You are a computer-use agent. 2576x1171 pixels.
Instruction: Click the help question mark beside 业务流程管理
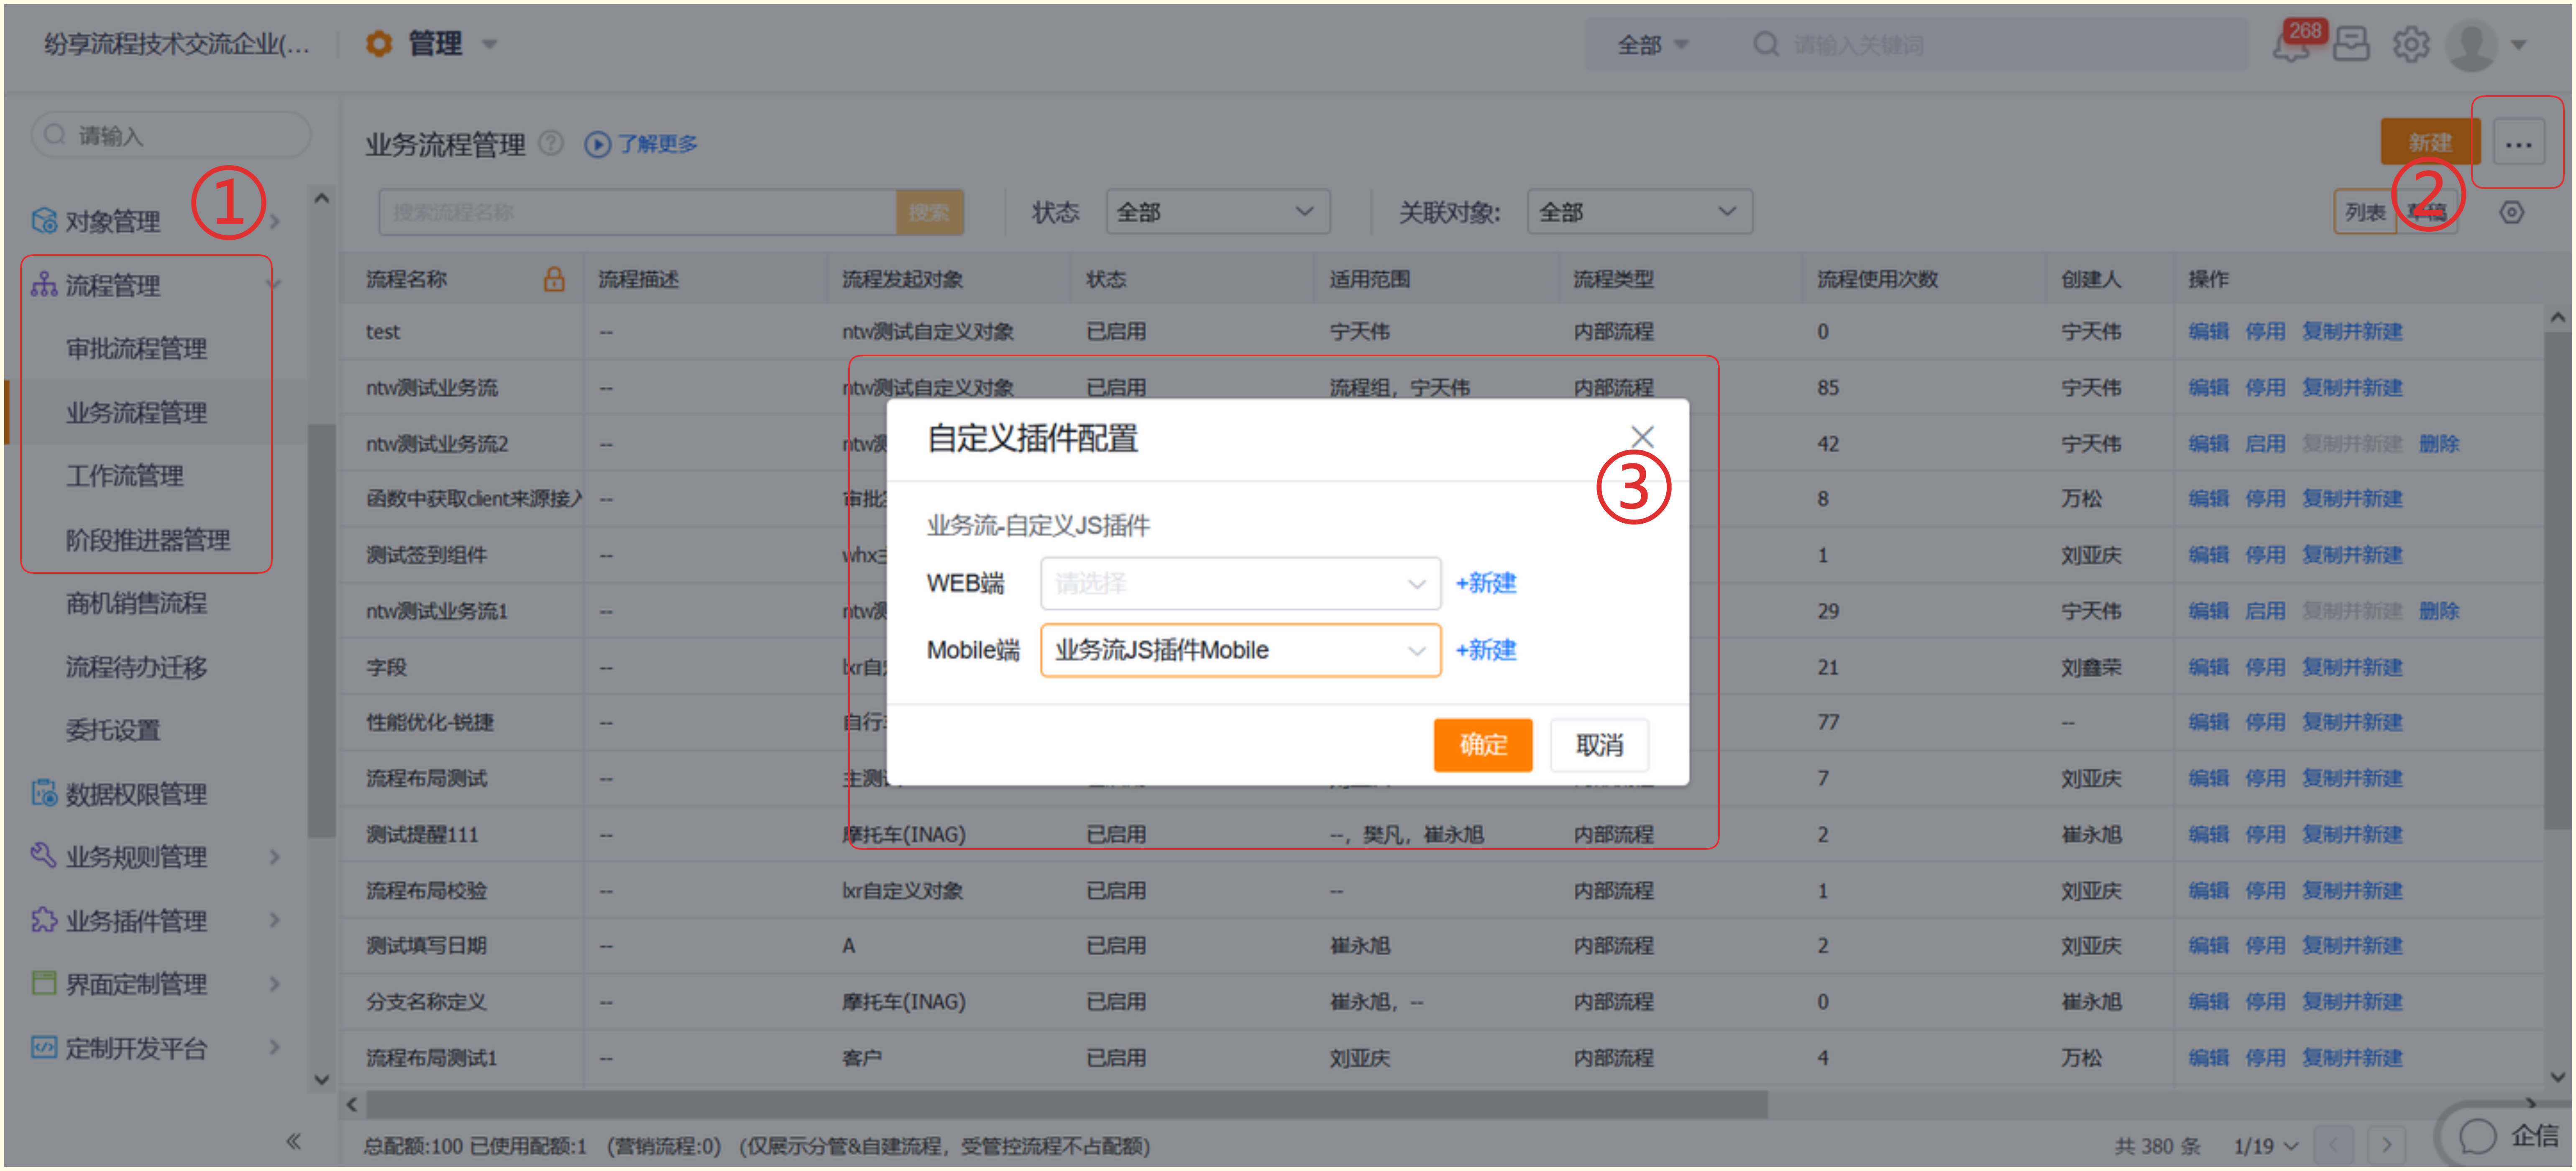click(551, 144)
